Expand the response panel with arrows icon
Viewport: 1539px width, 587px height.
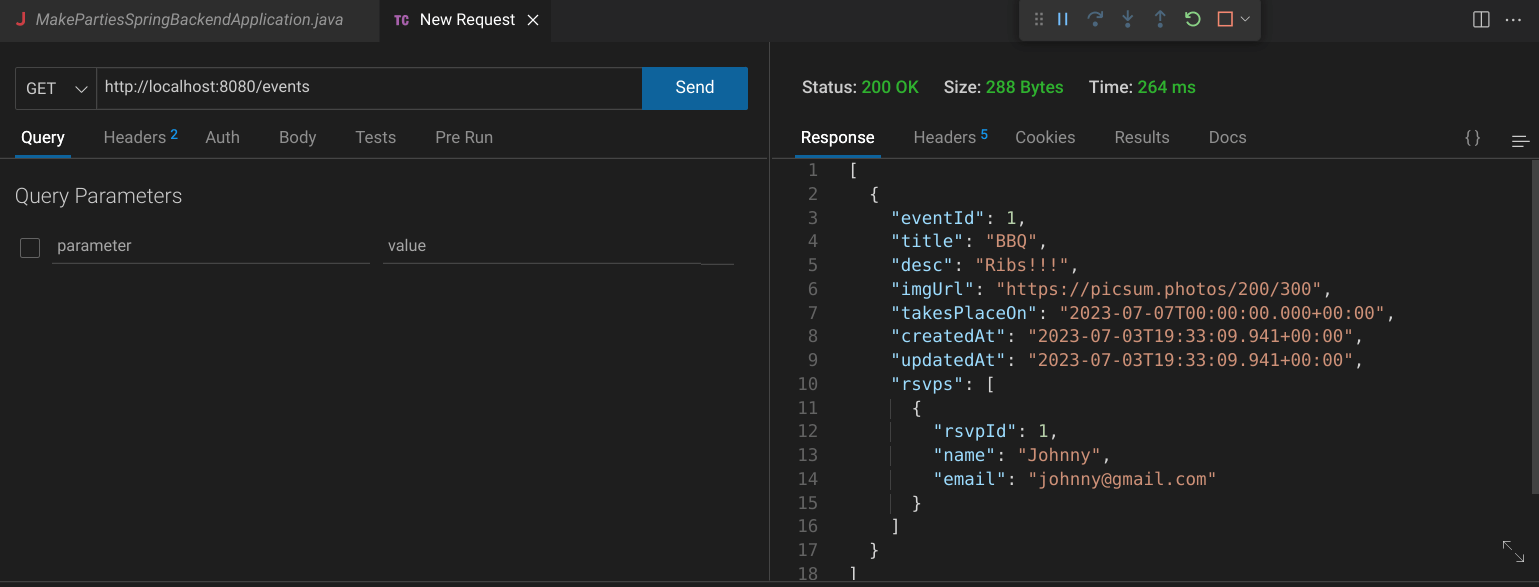[x=1513, y=551]
